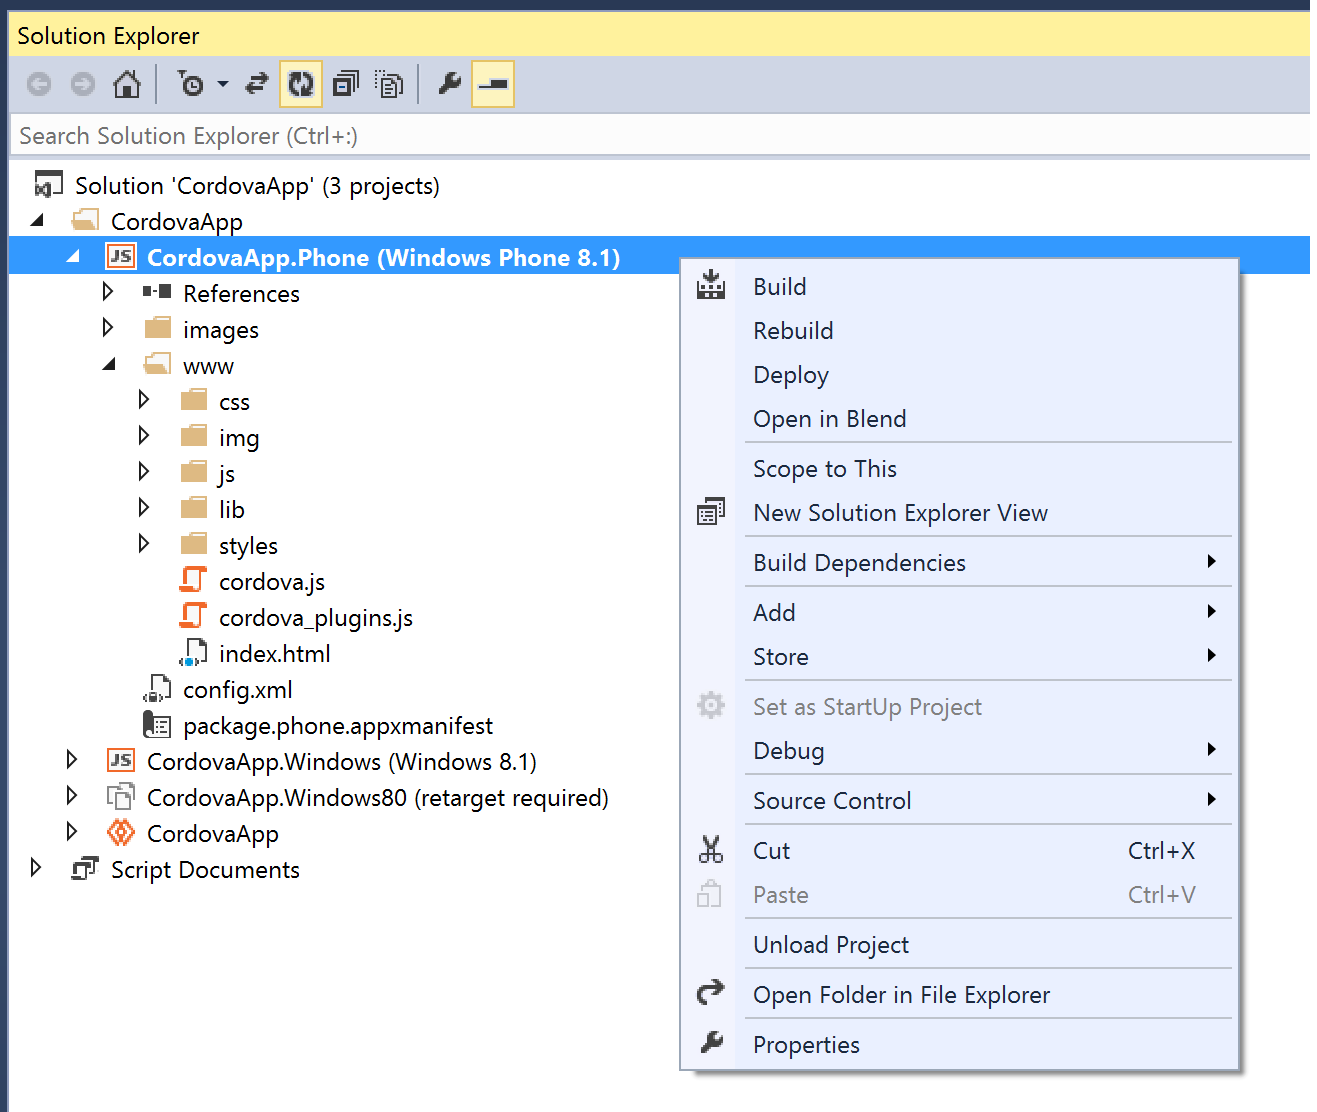This screenshot has height=1112, width=1317.
Task: Click the Collapse All icon
Action: click(x=346, y=84)
